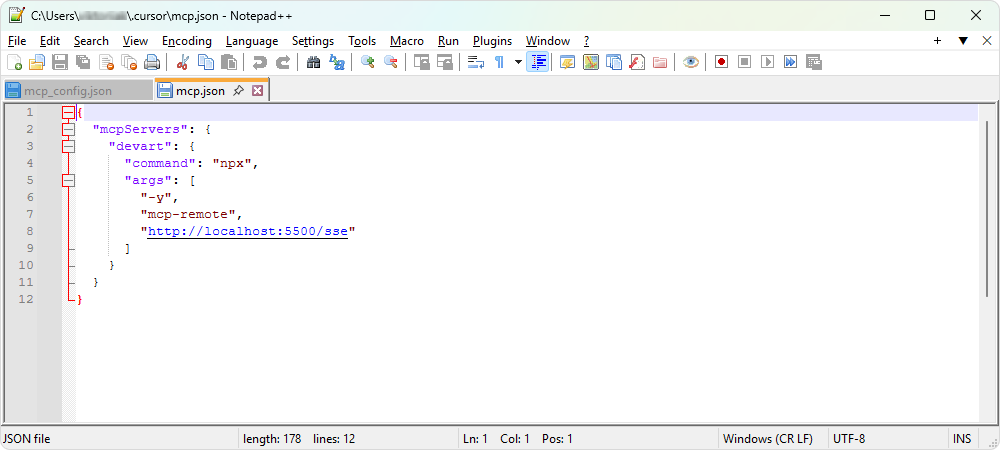Screen dimensions: 1000x450
Task: Click the Zoom Out magnifier icon
Action: coord(390,62)
